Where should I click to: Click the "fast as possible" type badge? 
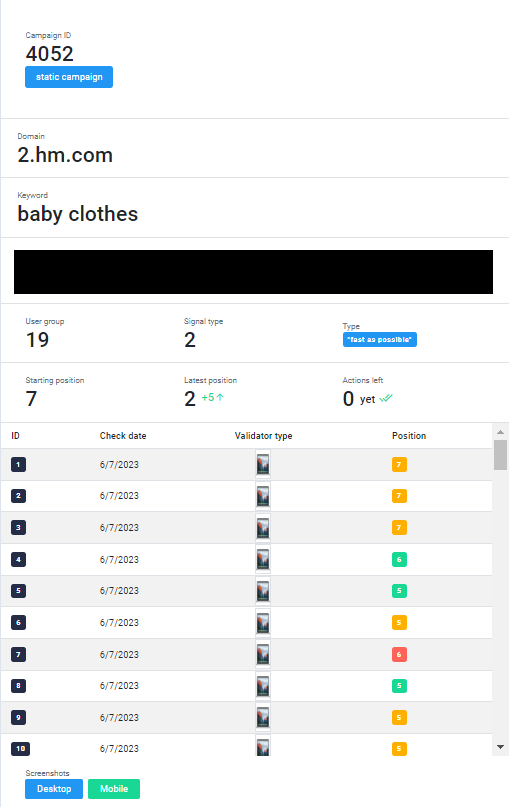pos(380,340)
